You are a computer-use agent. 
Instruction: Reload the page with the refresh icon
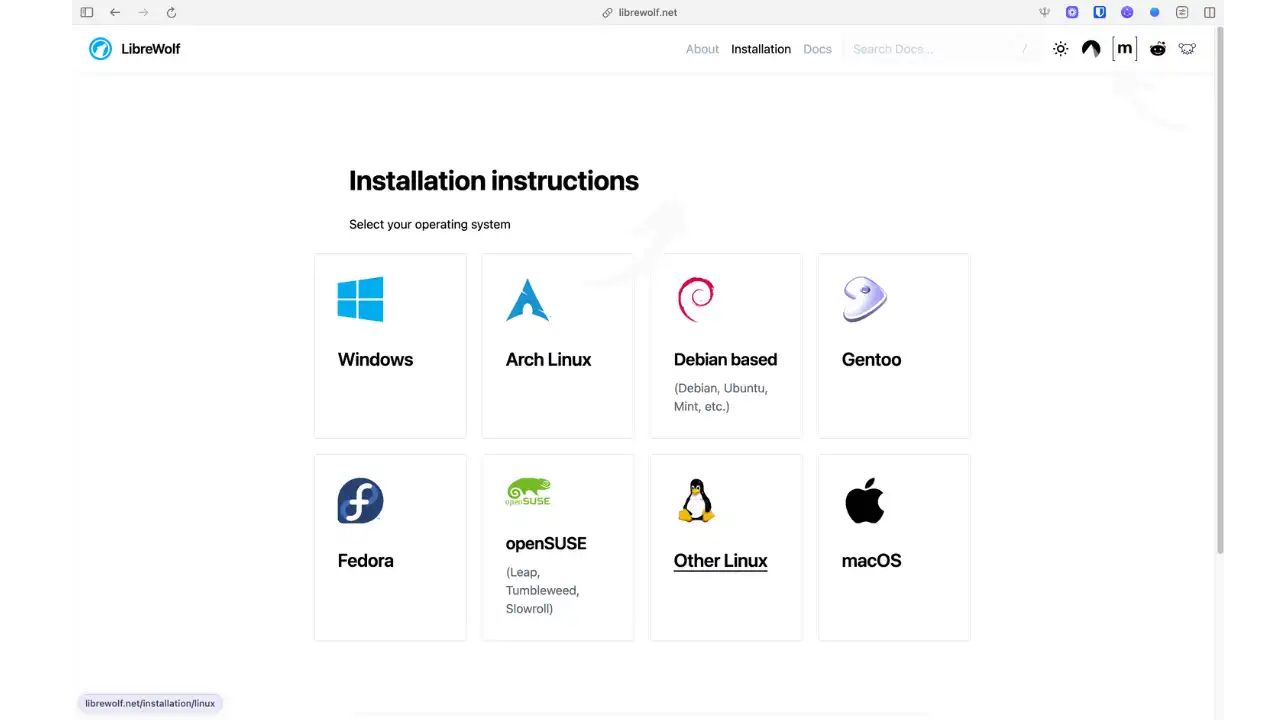(x=171, y=13)
